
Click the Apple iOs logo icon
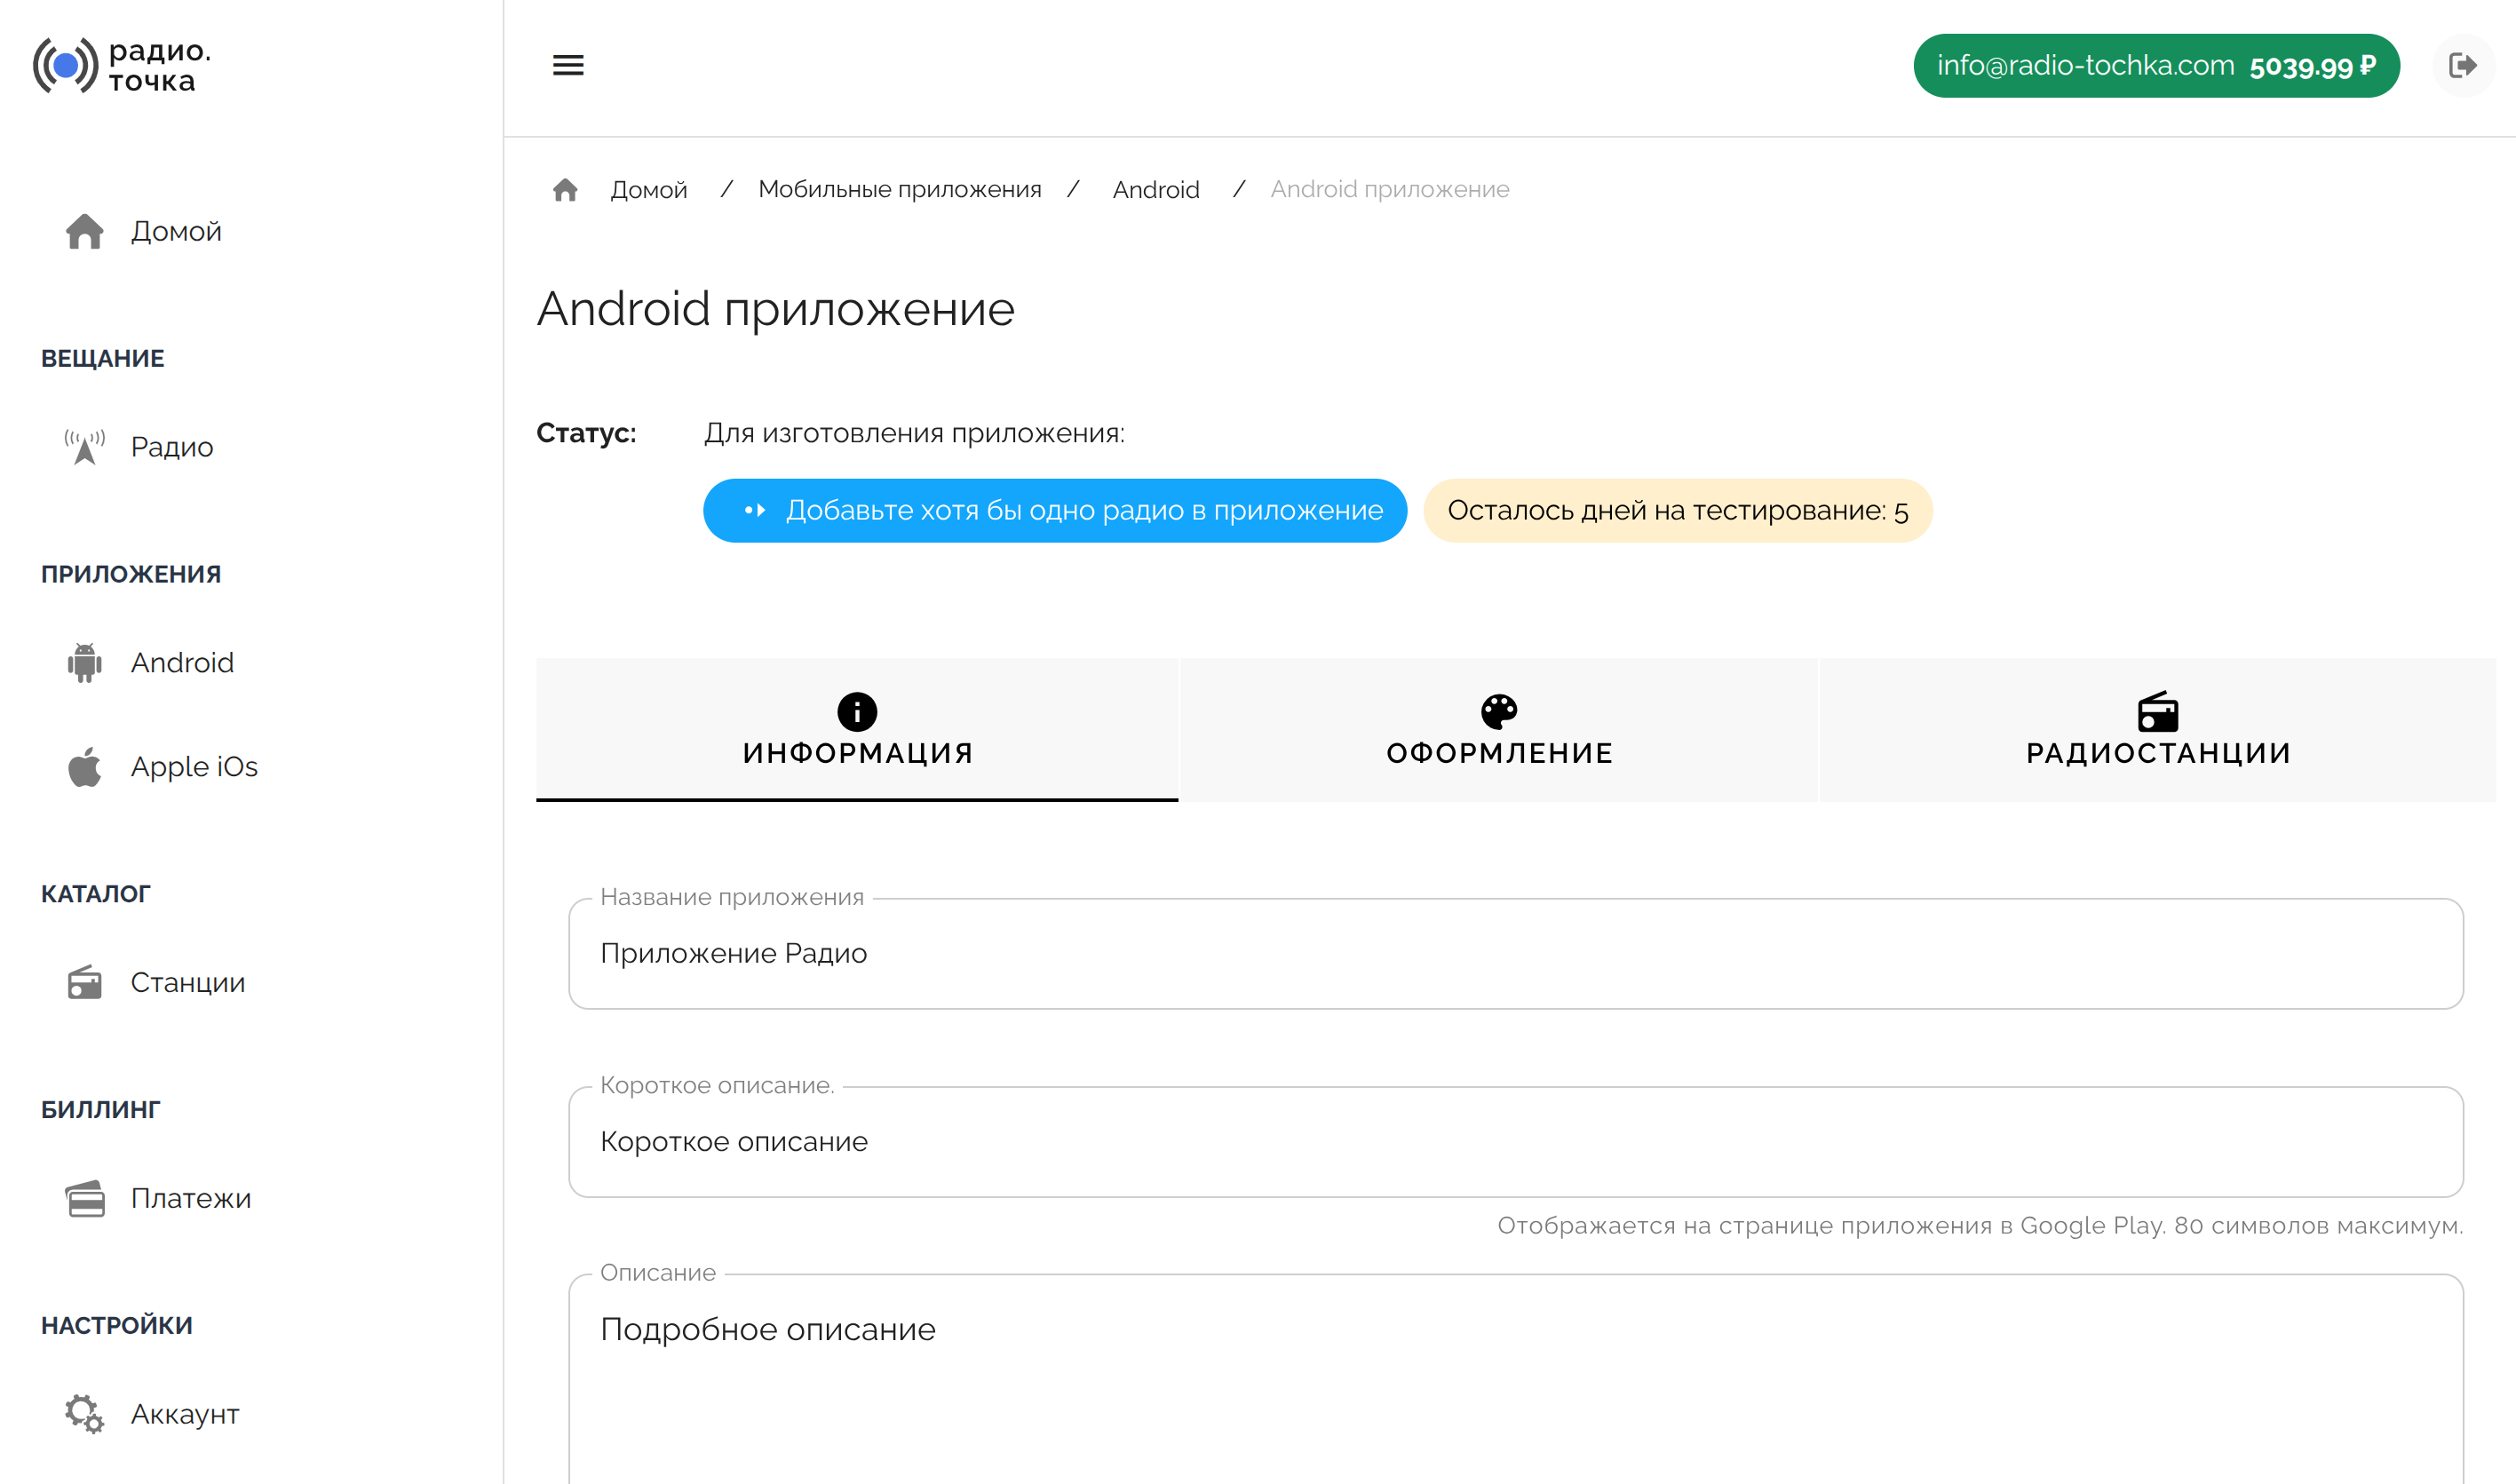tap(85, 767)
